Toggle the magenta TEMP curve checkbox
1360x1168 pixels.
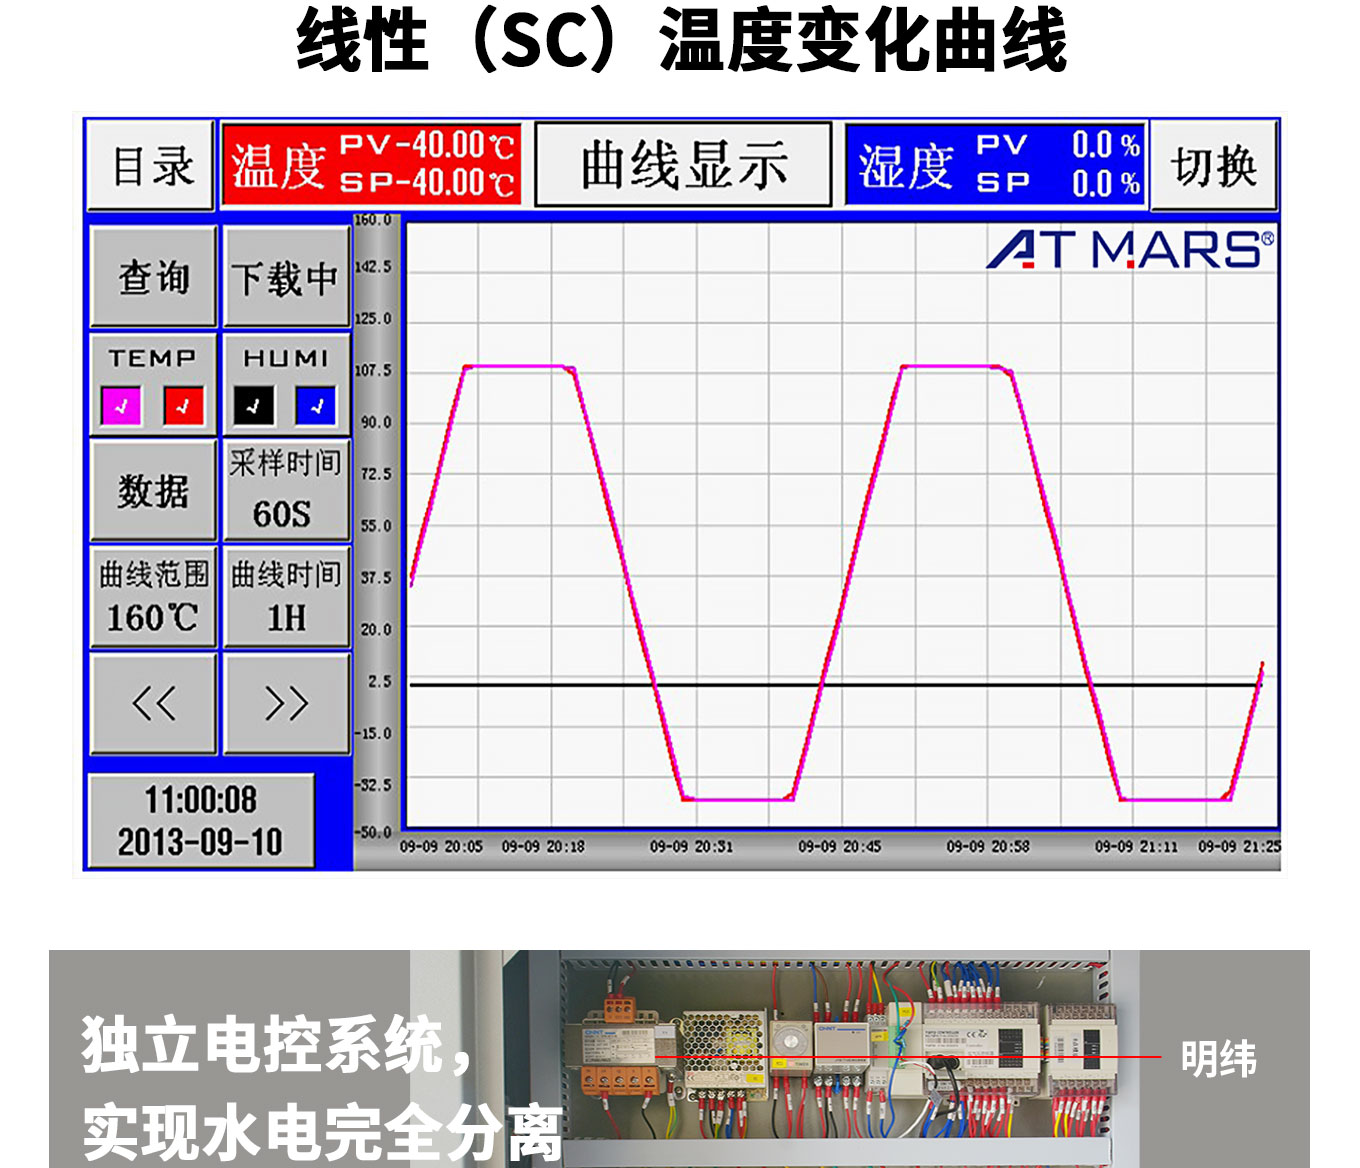tap(121, 406)
